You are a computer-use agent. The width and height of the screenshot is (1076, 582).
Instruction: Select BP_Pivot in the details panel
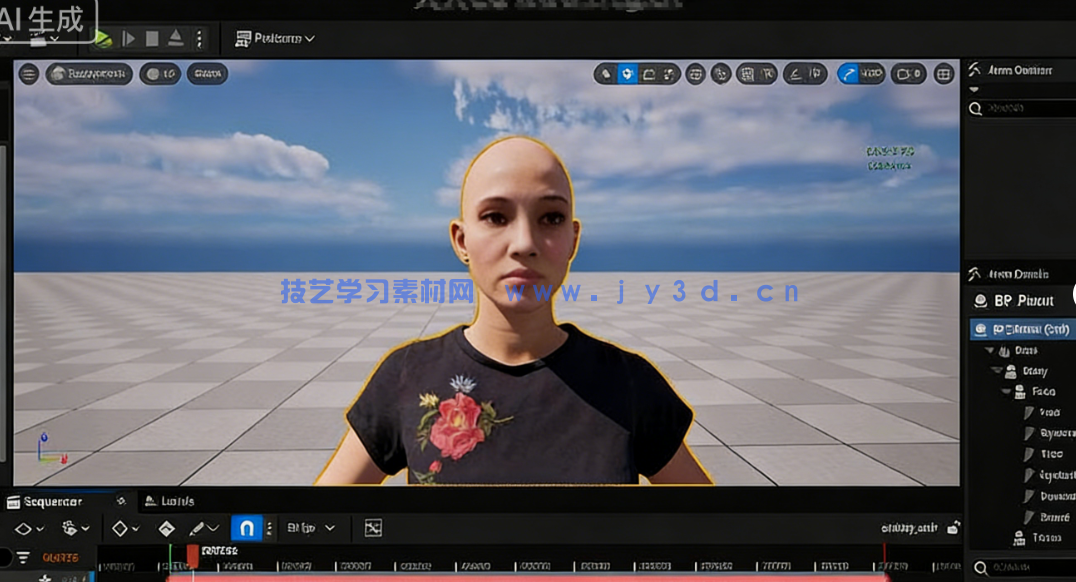[x=1018, y=300]
